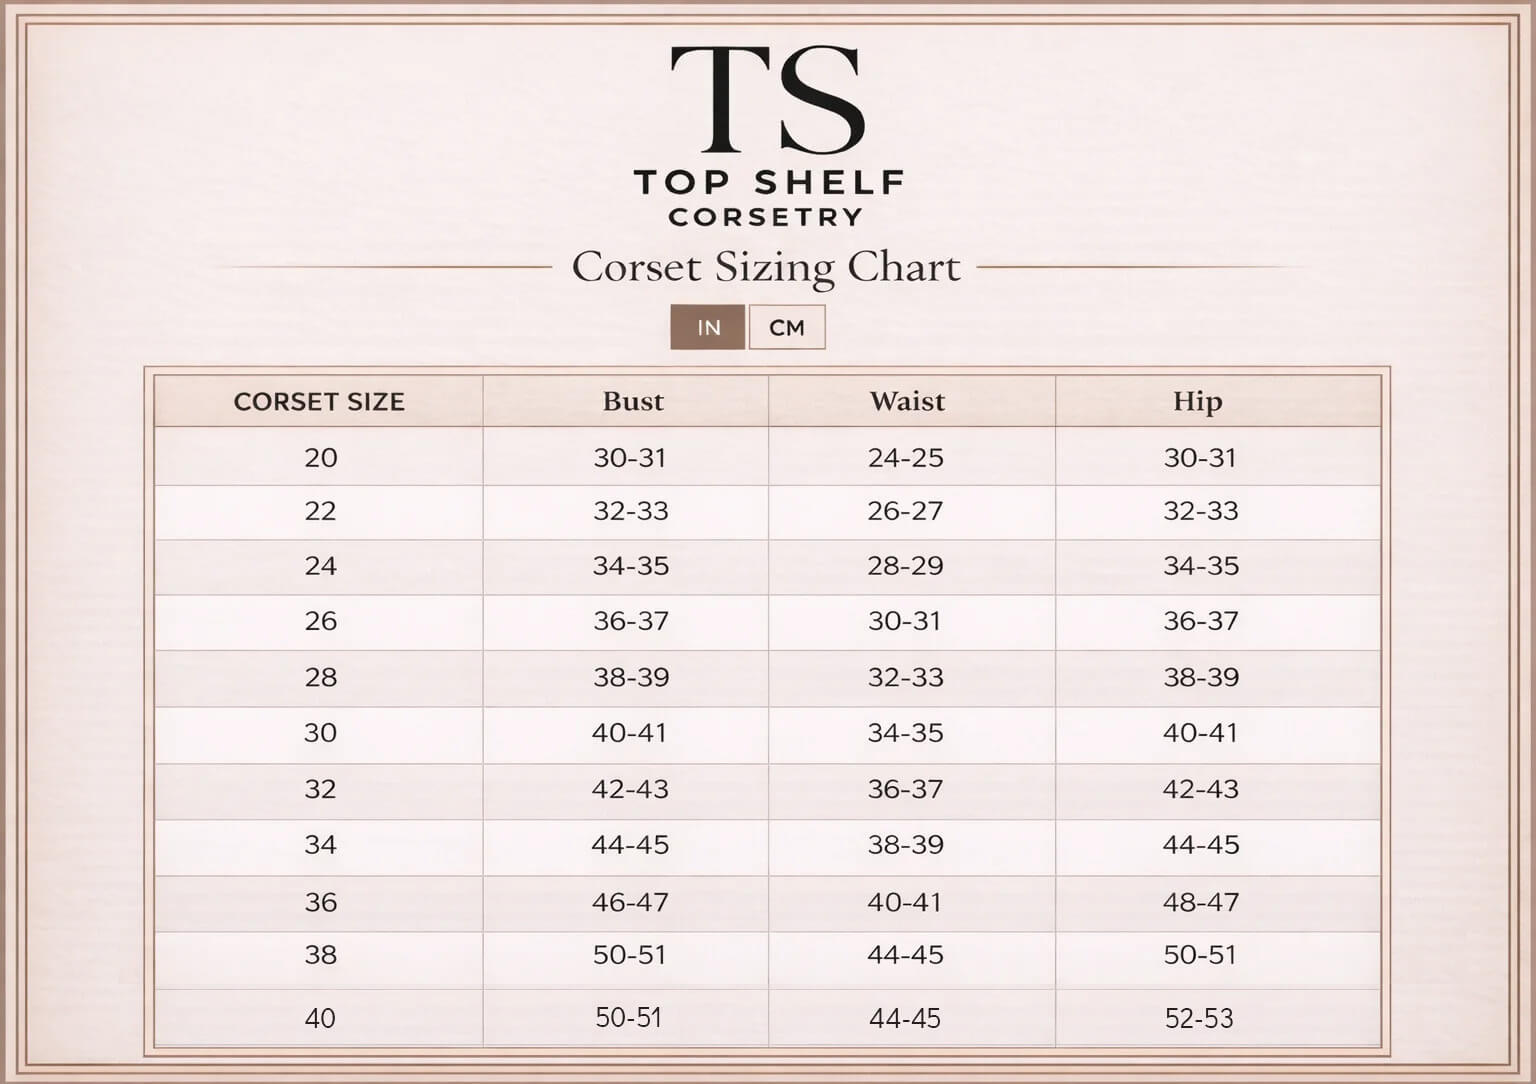Click the Bust column header
Image resolution: width=1536 pixels, height=1084 pixels.
633,402
